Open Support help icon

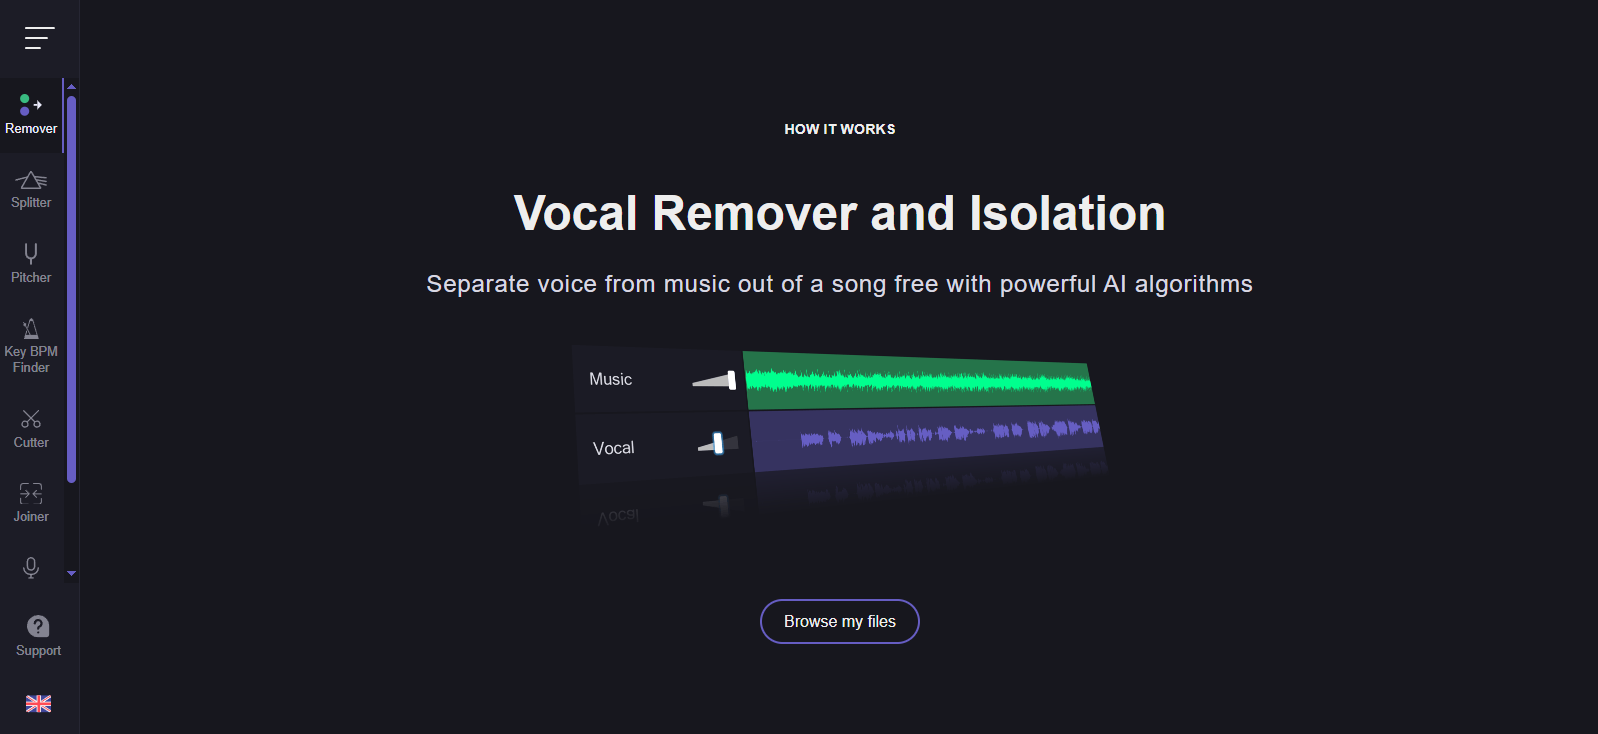coord(38,626)
